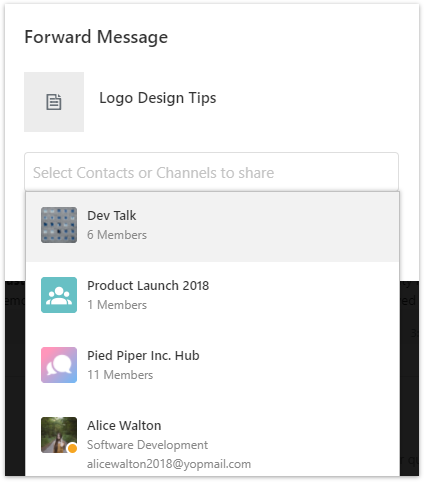424x482 pixels.
Task: Click Alice Walton's profile photo
Action: [59, 435]
